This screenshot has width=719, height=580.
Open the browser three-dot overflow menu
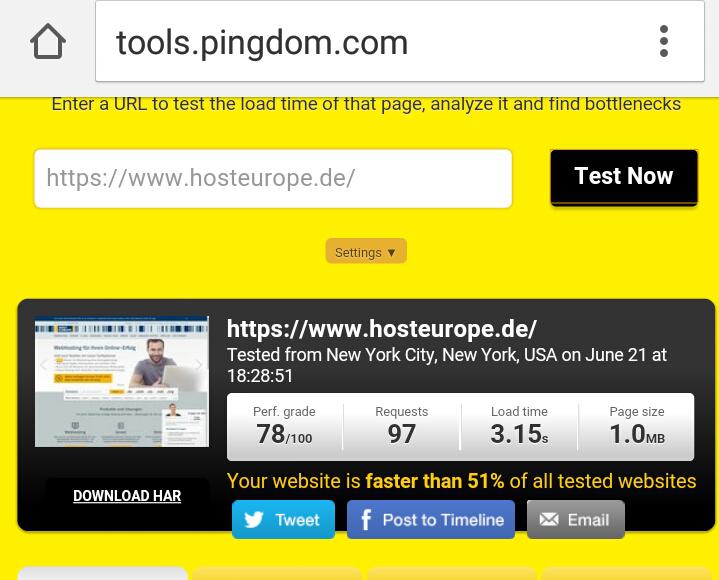664,42
